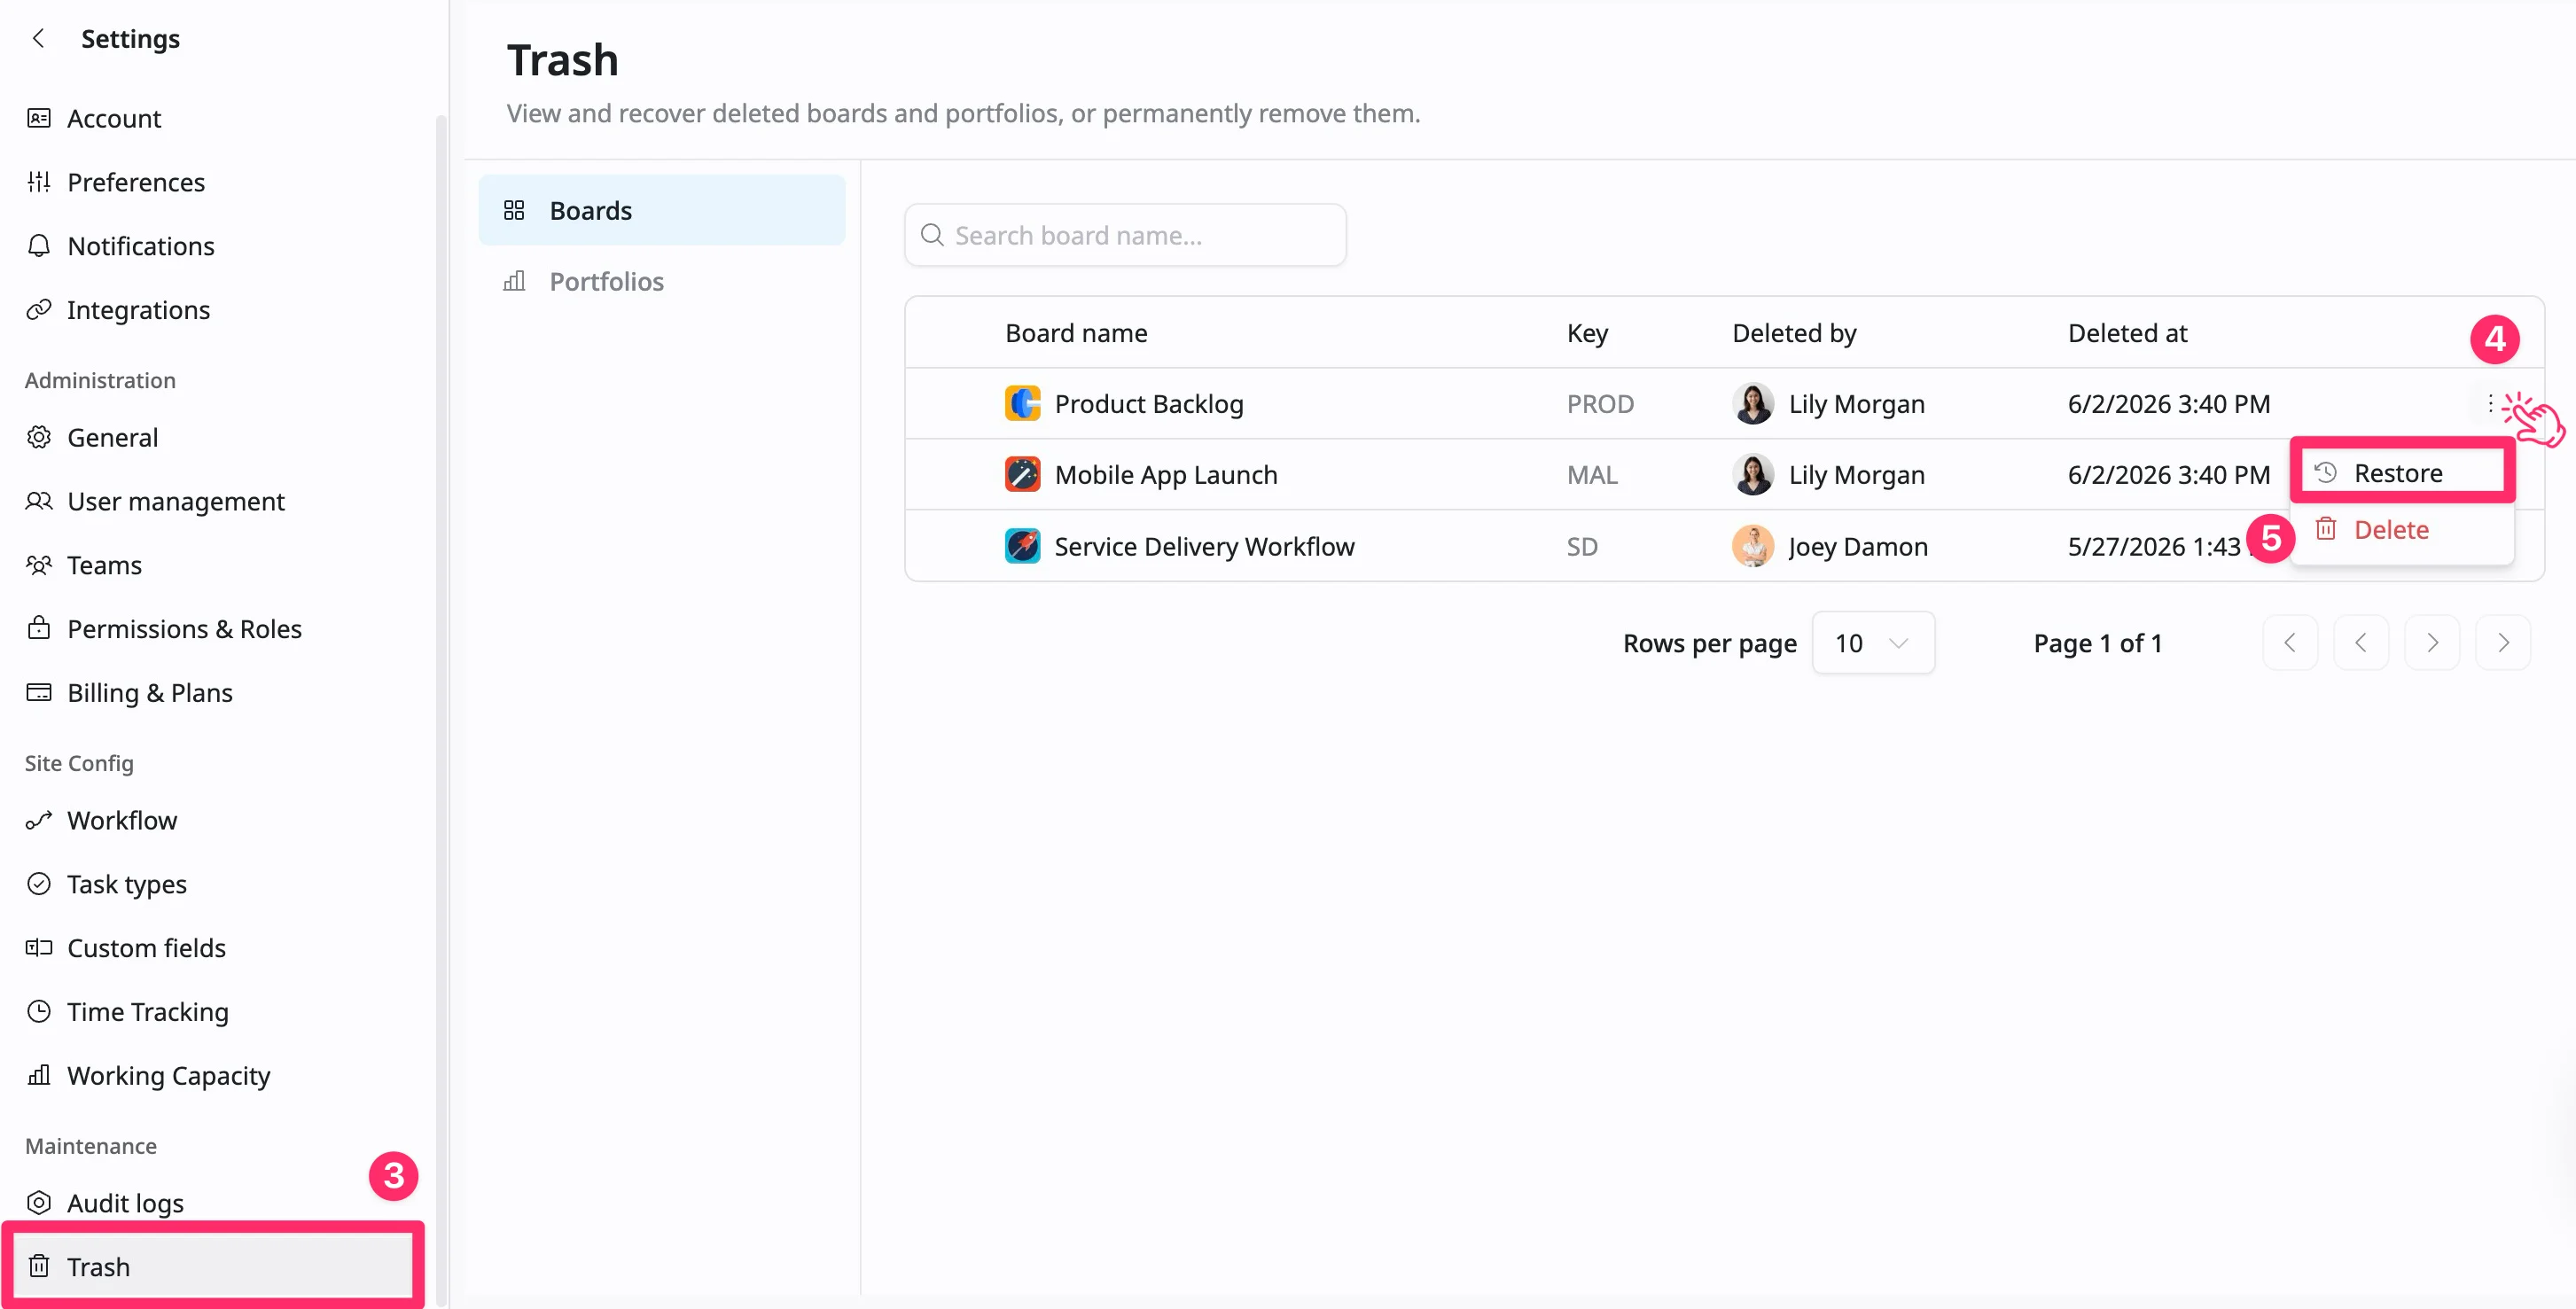Switch to the Portfolios tab
This screenshot has width=2576, height=1309.
[x=662, y=281]
